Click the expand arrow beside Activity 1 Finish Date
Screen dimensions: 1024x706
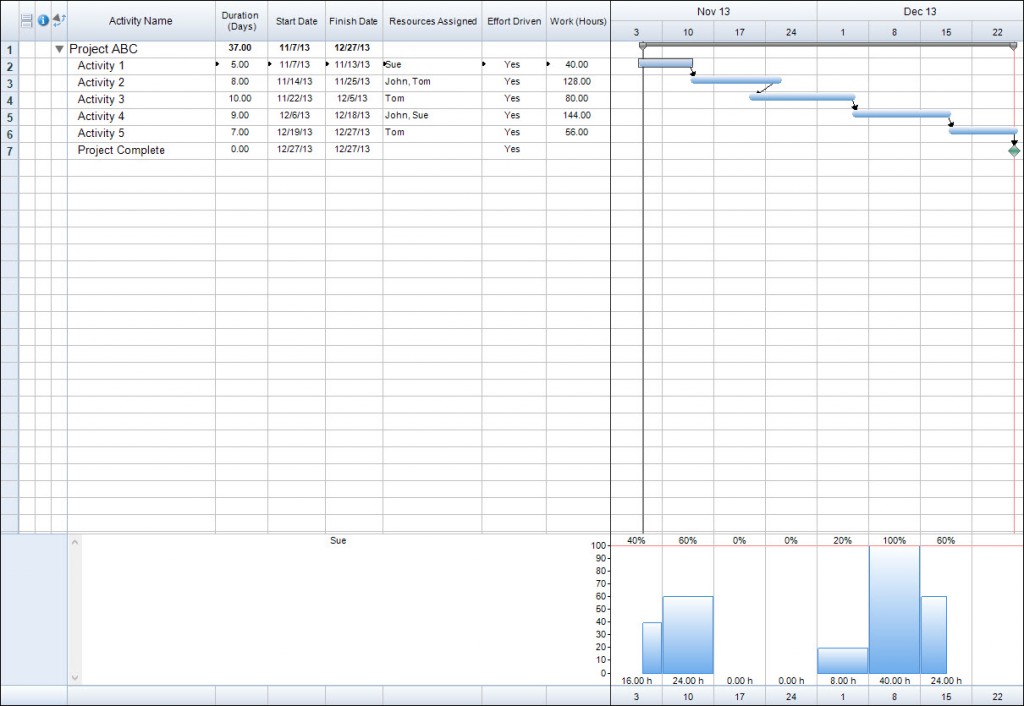click(327, 64)
